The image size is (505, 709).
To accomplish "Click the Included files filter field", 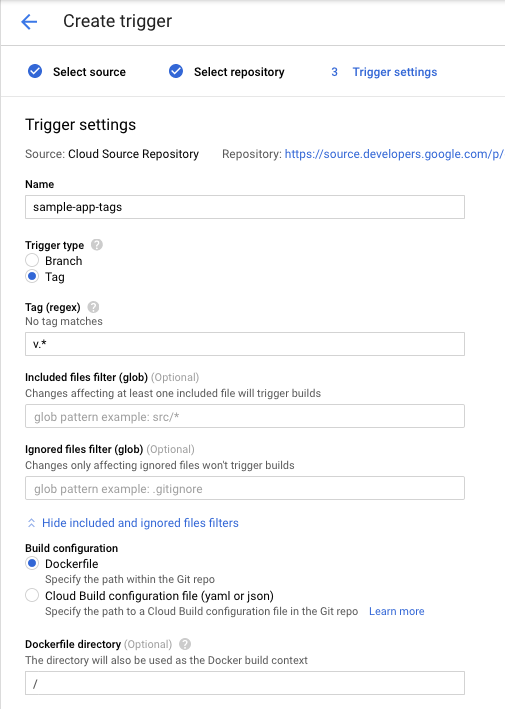I will pyautogui.click(x=245, y=416).
